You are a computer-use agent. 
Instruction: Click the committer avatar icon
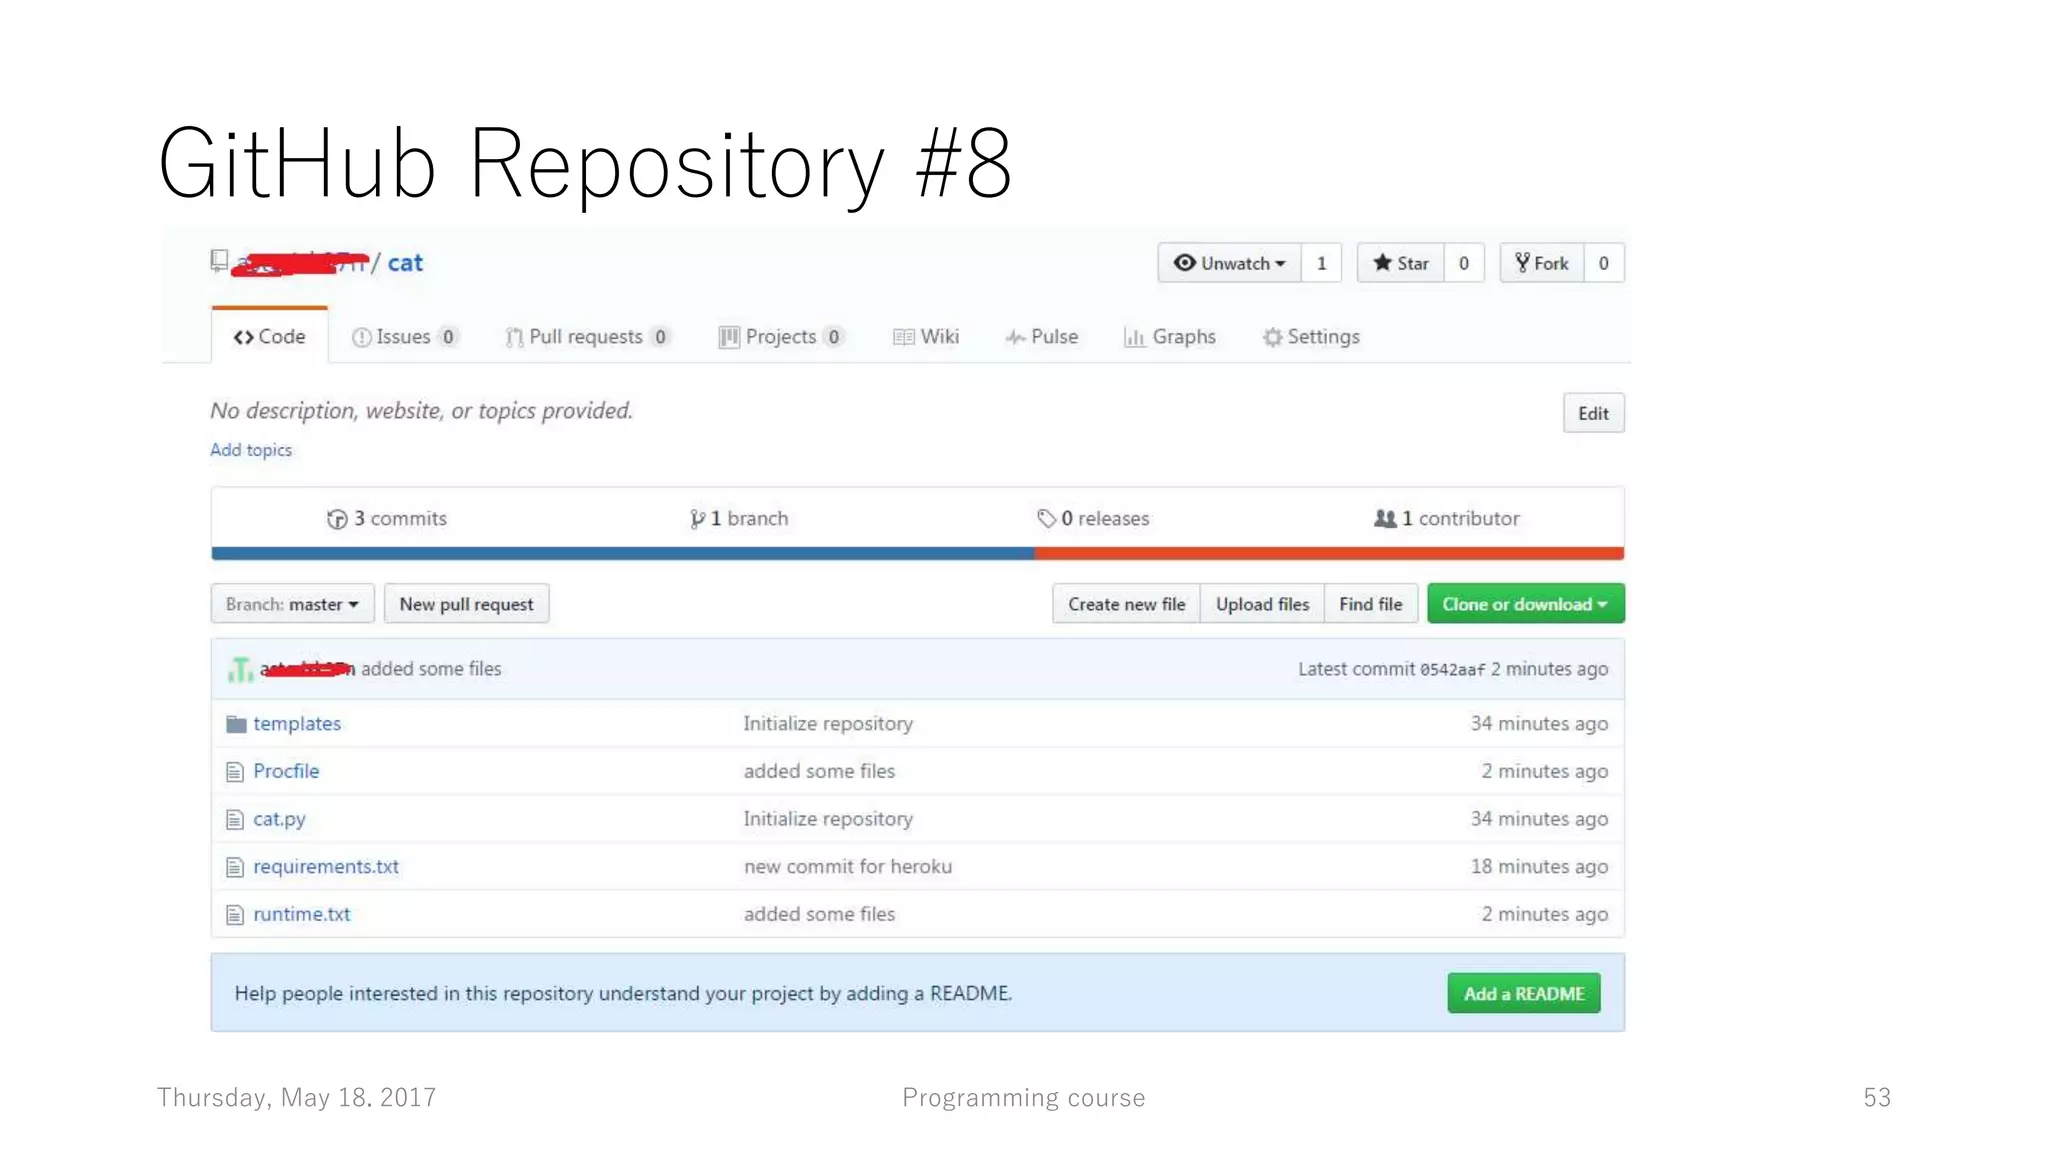point(240,669)
